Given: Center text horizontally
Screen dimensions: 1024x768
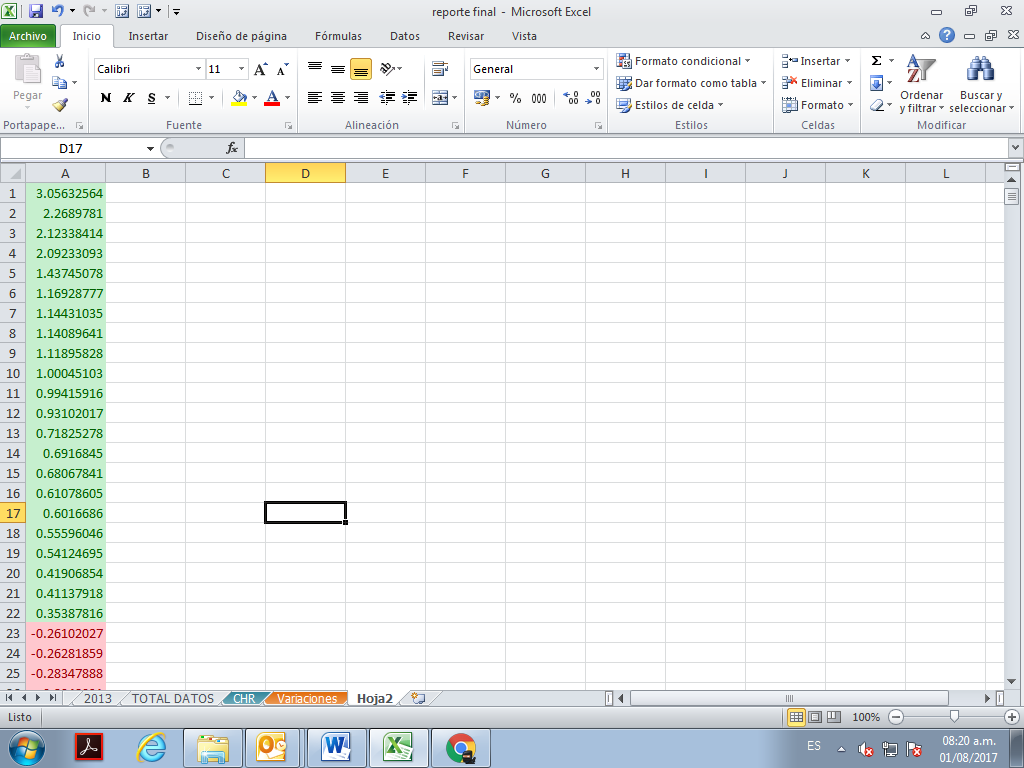Looking at the screenshot, I should (x=338, y=98).
